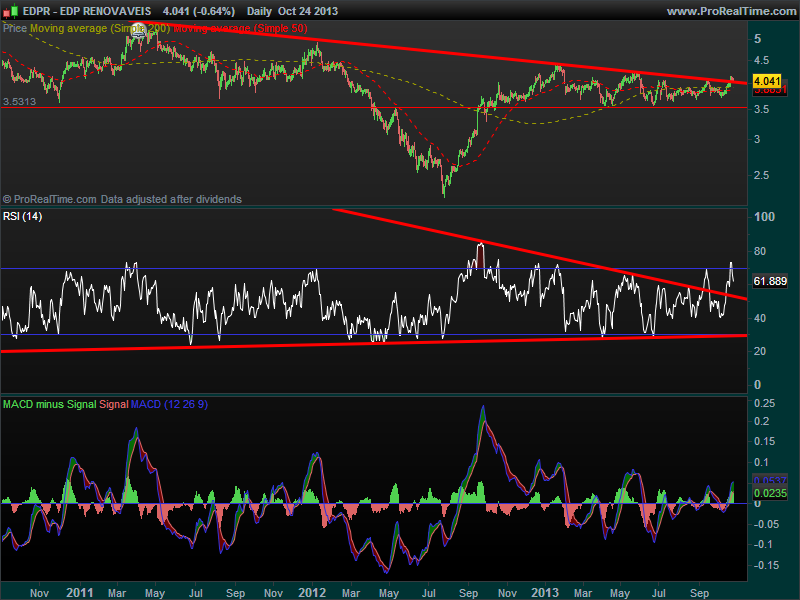
Task: Click the round marker icon on the price chart
Action: tap(137, 29)
